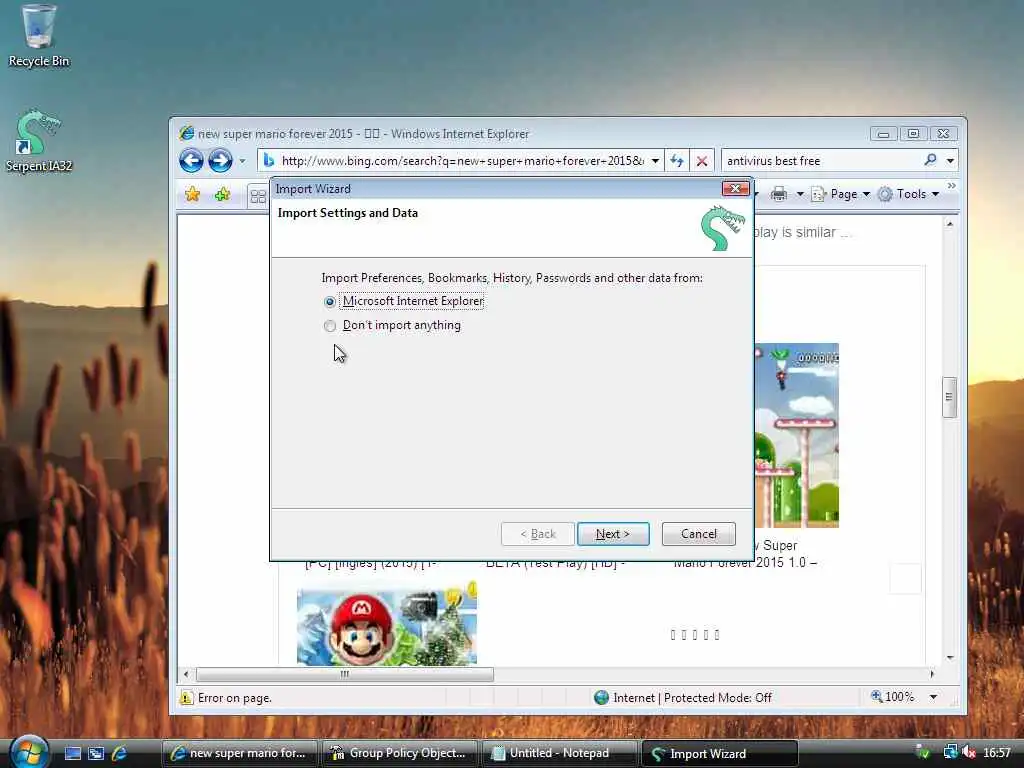Click Show Desktop quick launch icon

[x=72, y=754]
